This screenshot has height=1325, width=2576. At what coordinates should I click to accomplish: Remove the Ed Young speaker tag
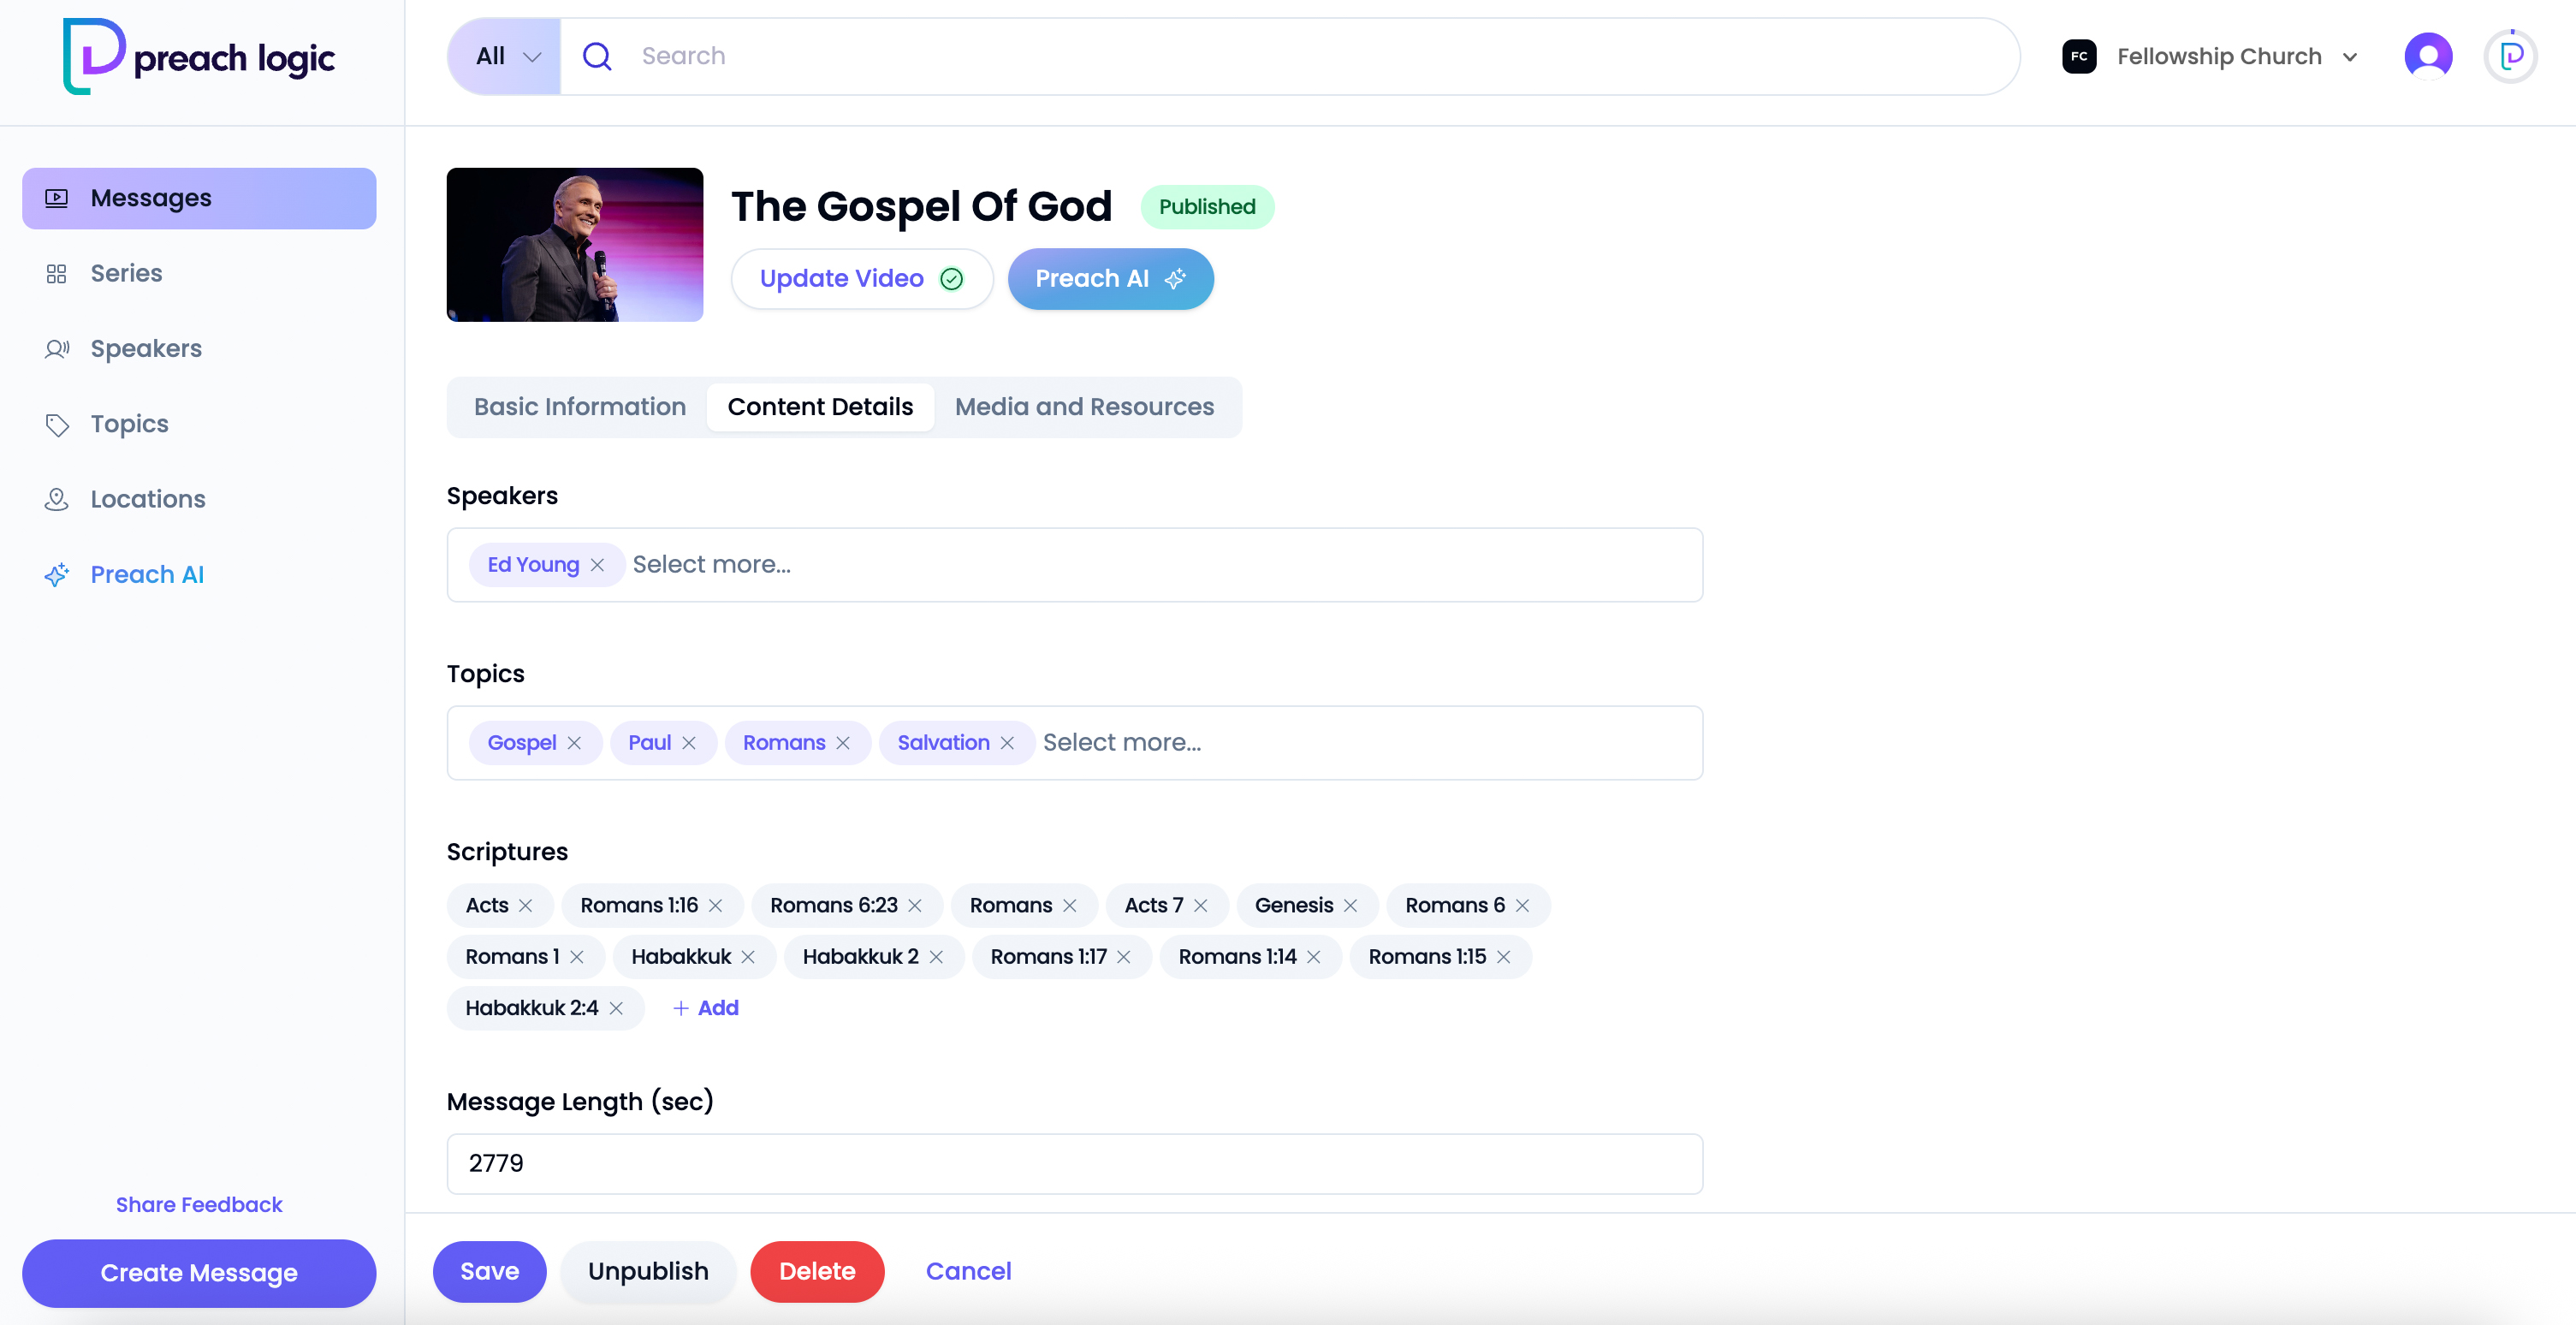[597, 565]
